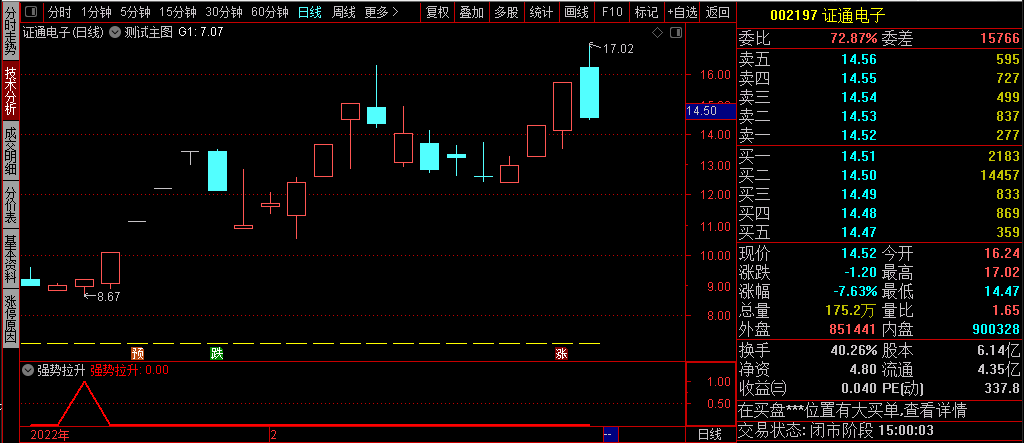
Task: Switch to 15分钟 period
Action: point(178,12)
